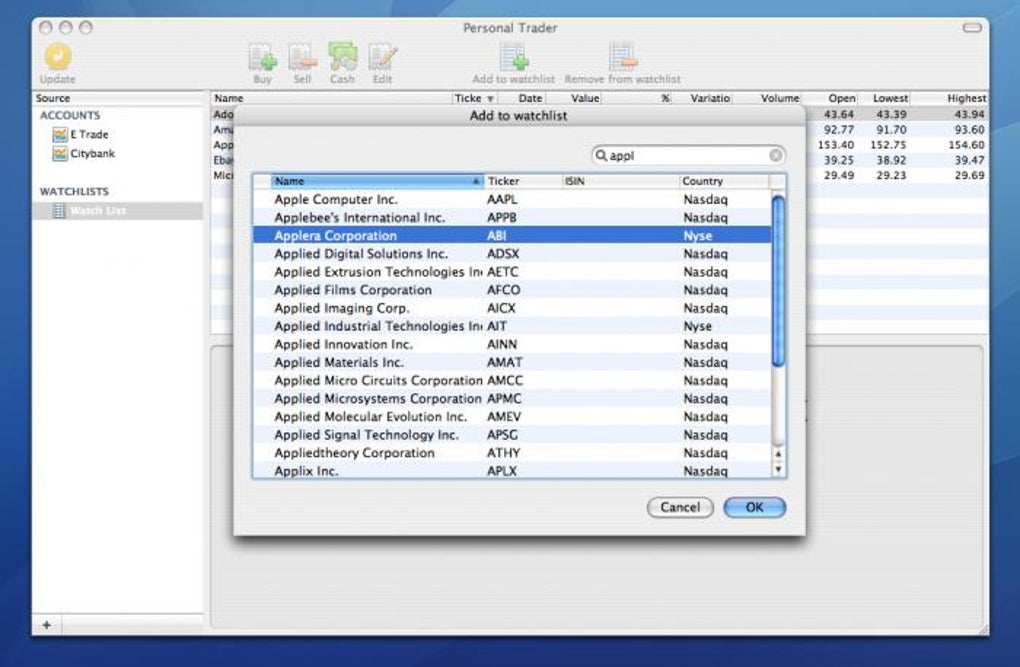
Task: Select Applied Micro Circuits Corporation row
Action: coord(511,381)
